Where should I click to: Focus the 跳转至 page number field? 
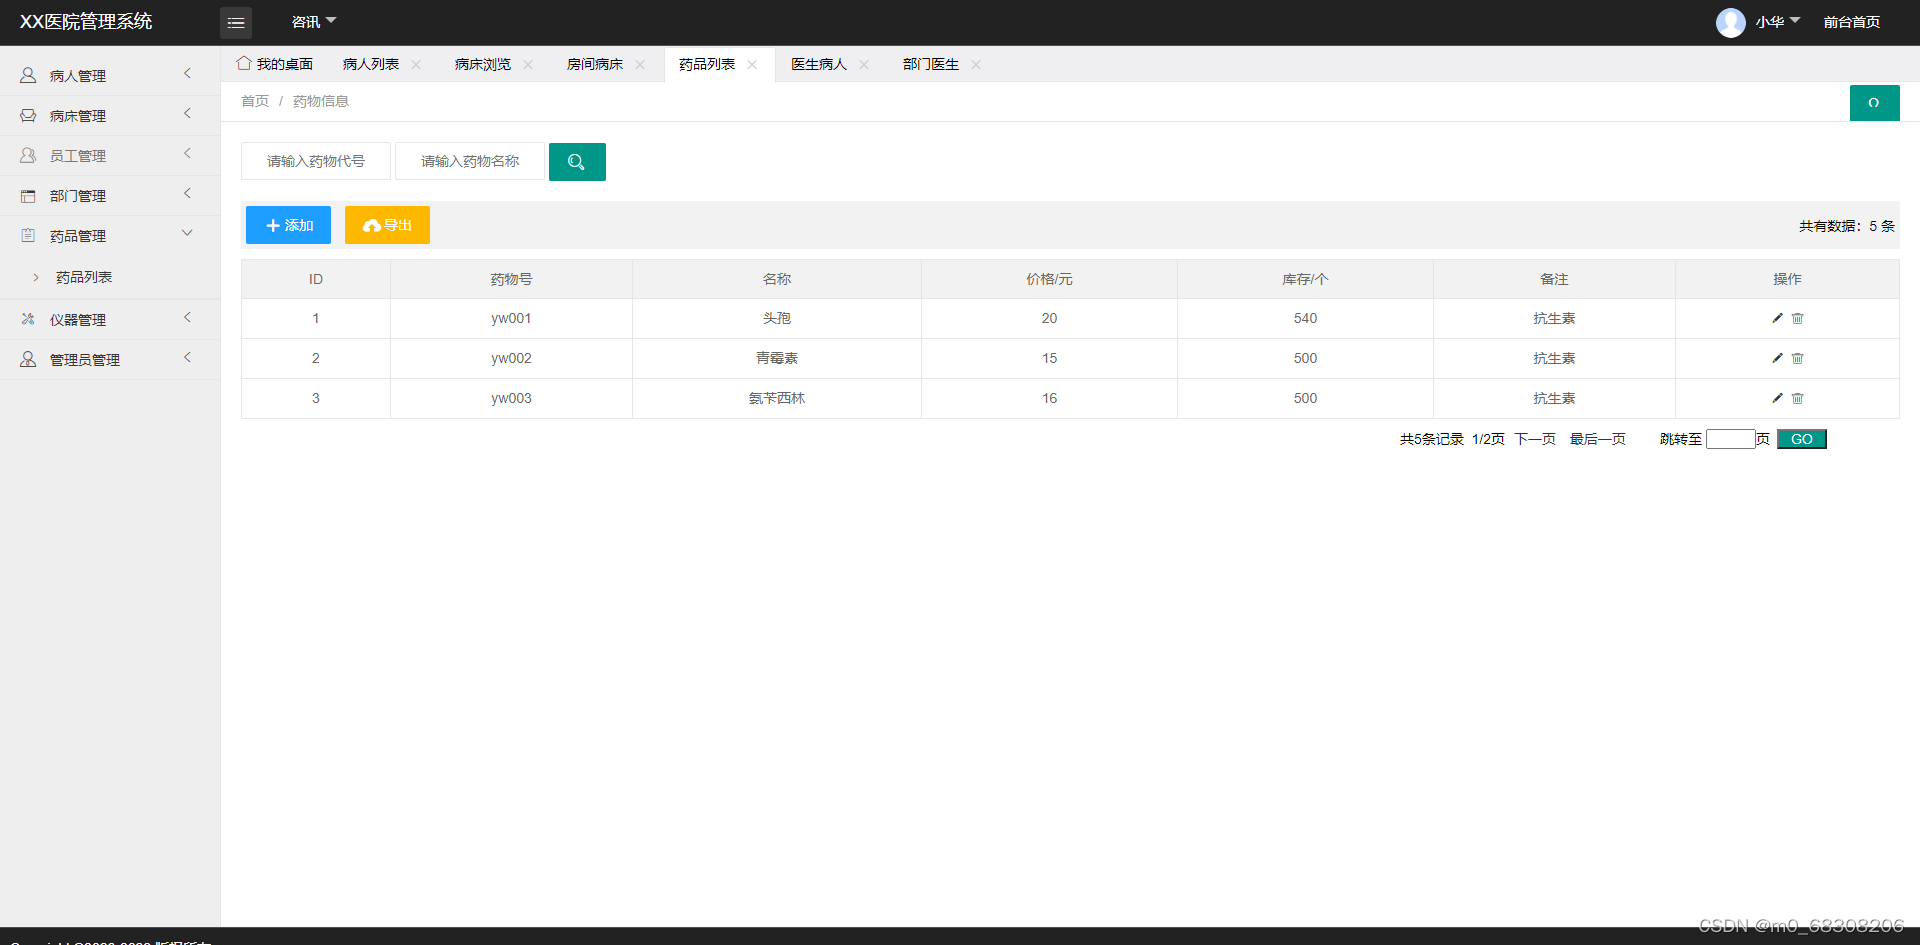1731,439
